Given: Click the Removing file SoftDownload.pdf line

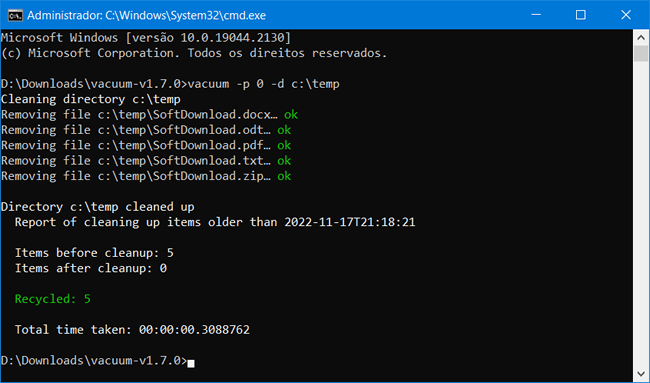Looking at the screenshot, I should 146,145.
